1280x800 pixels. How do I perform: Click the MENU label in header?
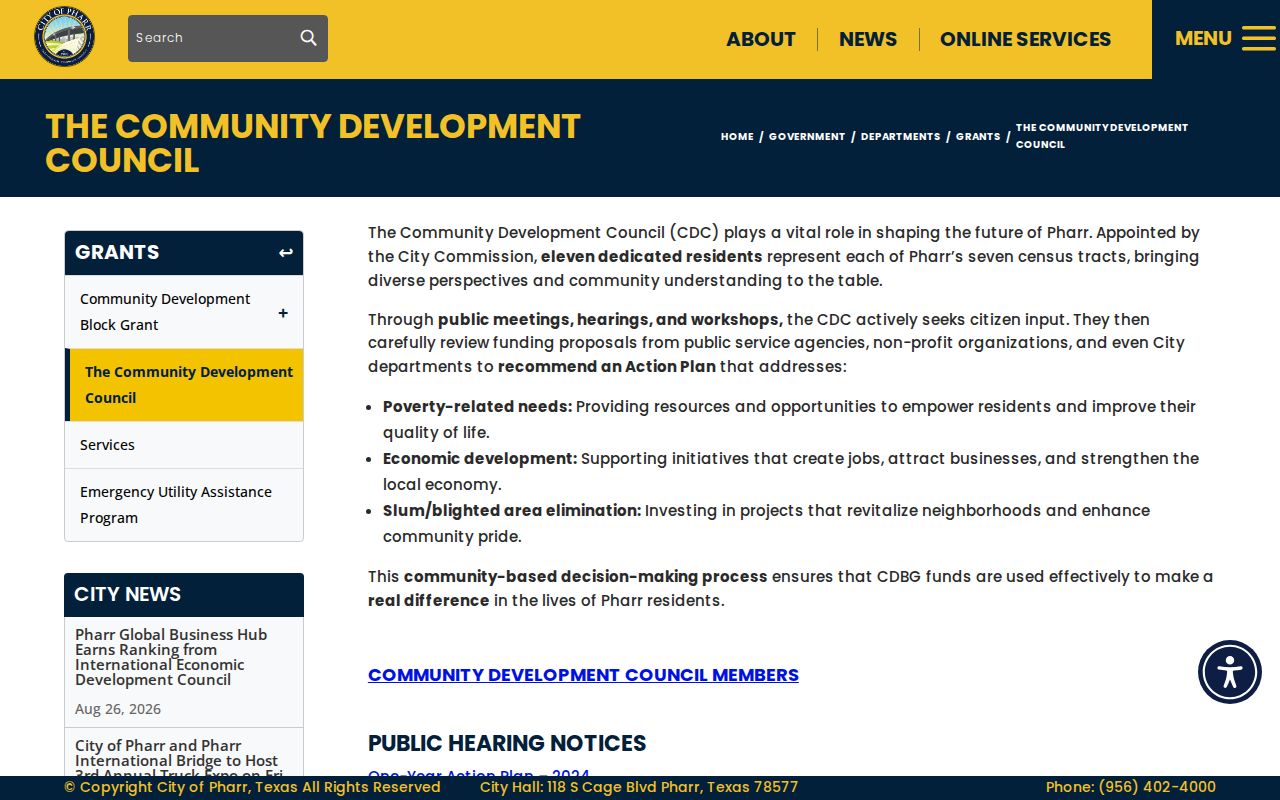tap(1203, 38)
